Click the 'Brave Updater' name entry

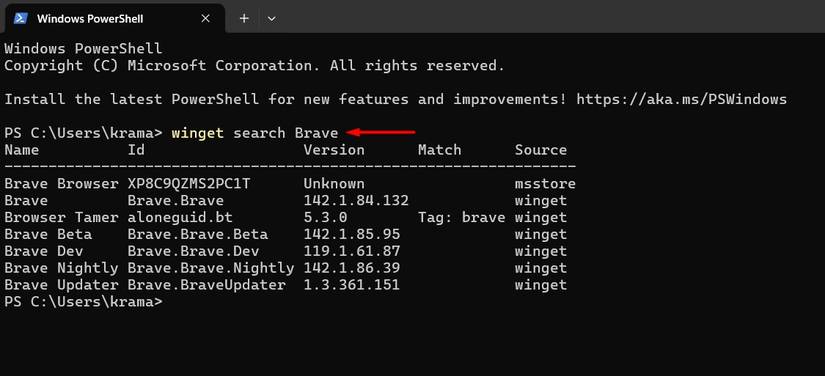click(x=62, y=285)
